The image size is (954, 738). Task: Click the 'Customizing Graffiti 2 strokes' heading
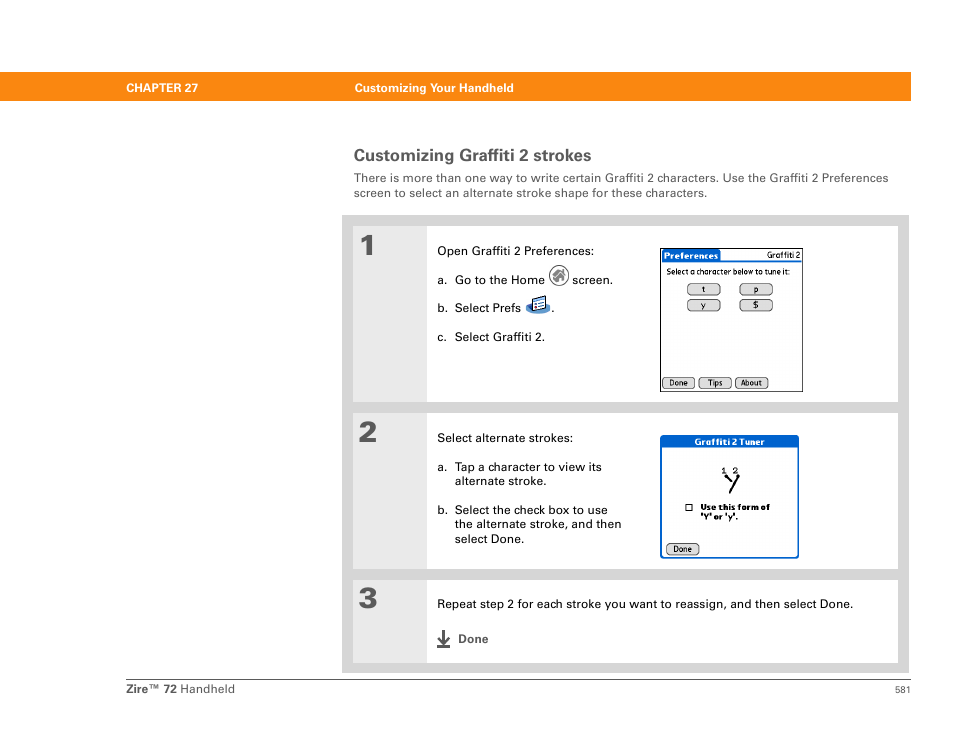[472, 155]
